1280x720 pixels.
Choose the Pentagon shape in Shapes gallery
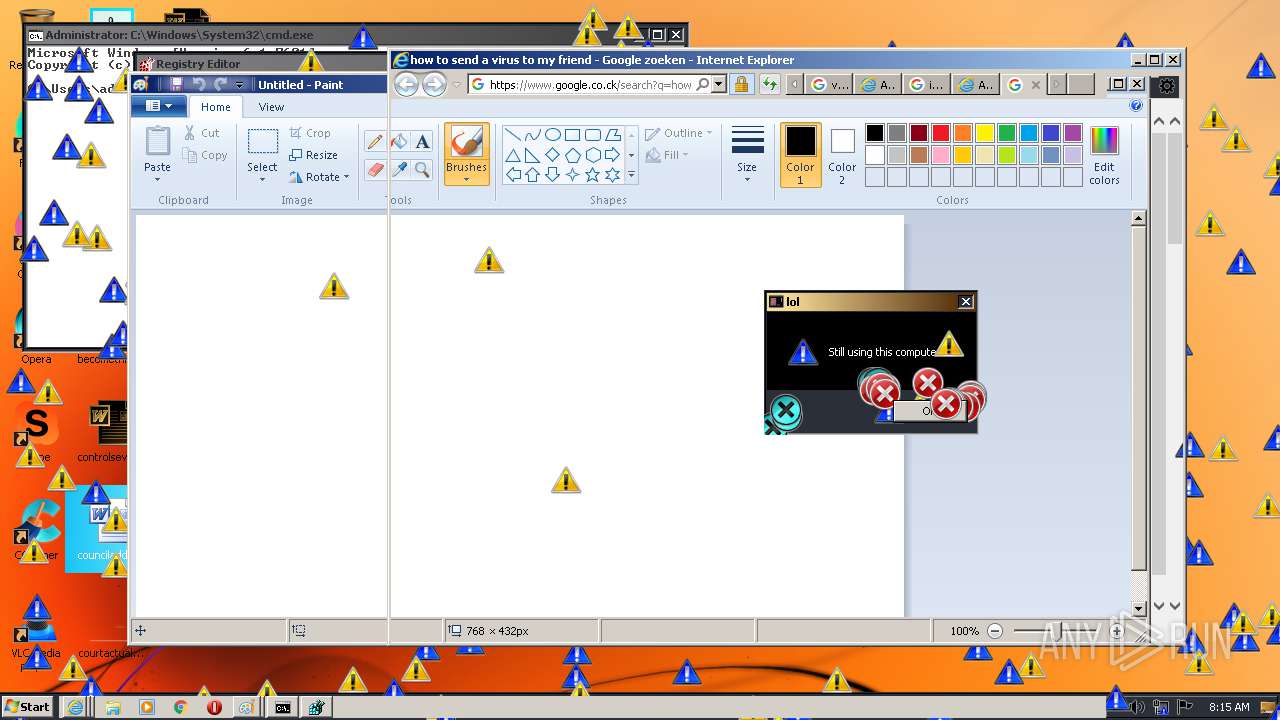point(572,155)
